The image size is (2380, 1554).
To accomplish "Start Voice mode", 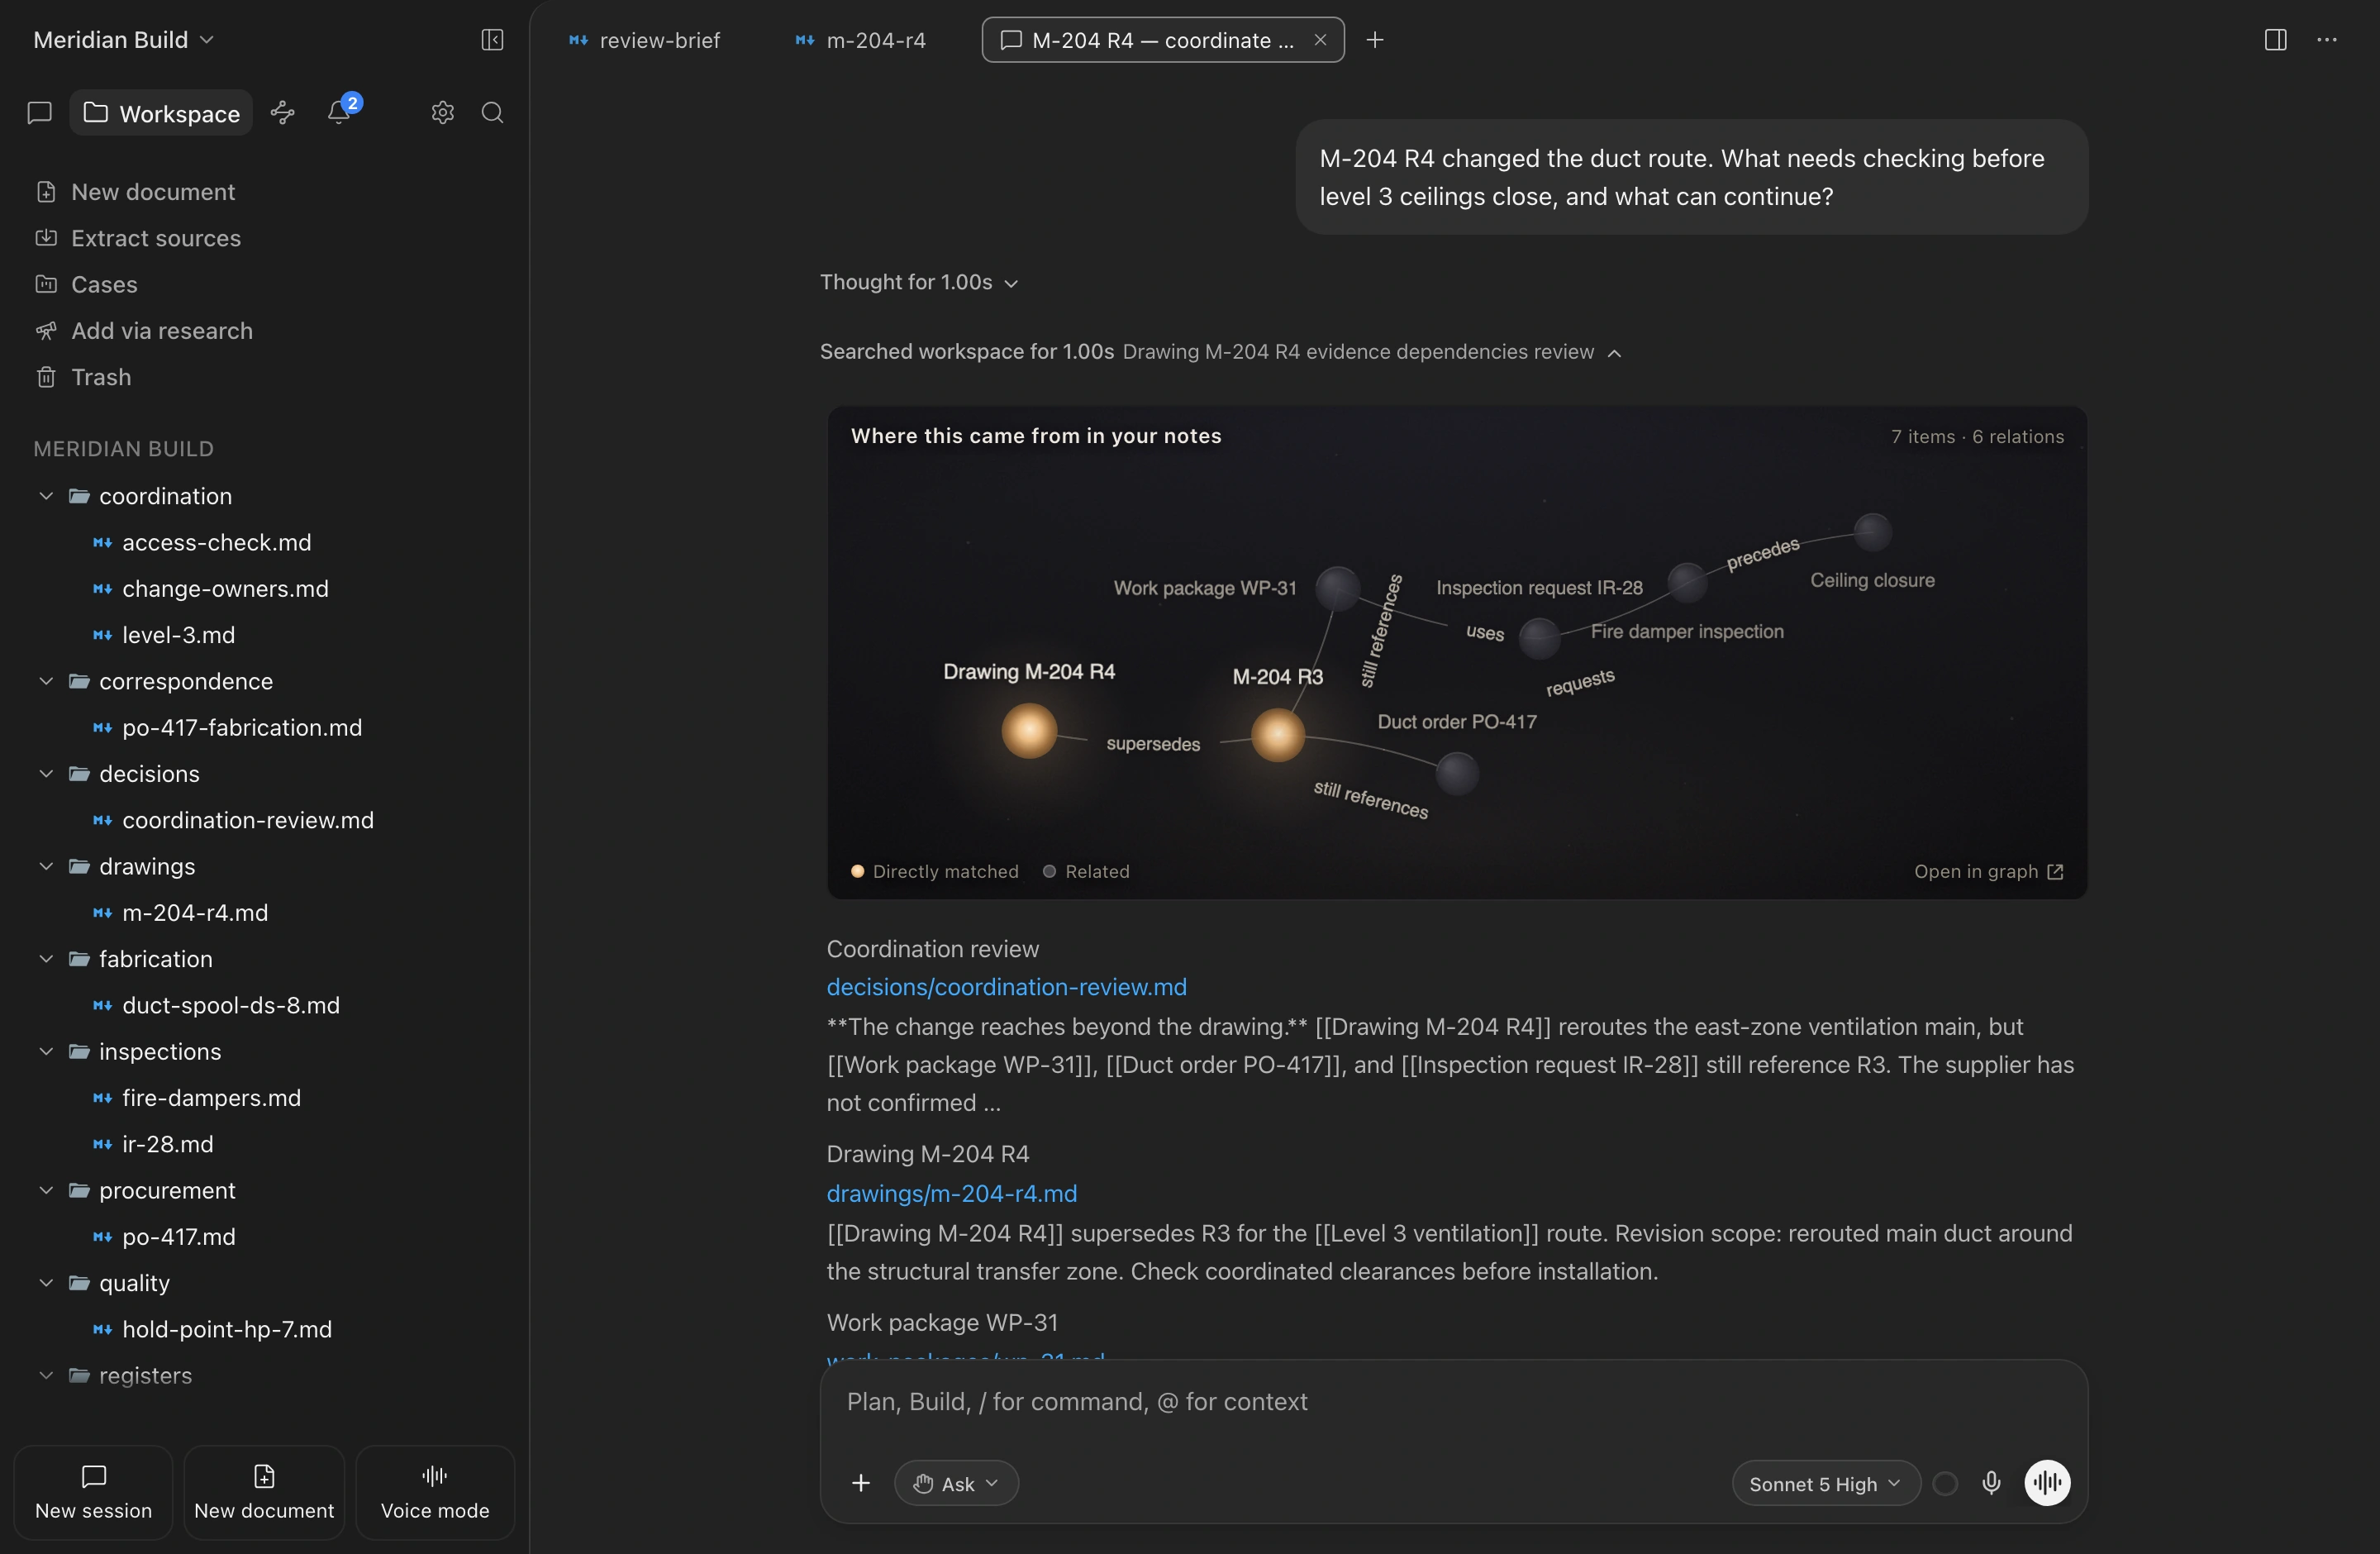I will [435, 1493].
